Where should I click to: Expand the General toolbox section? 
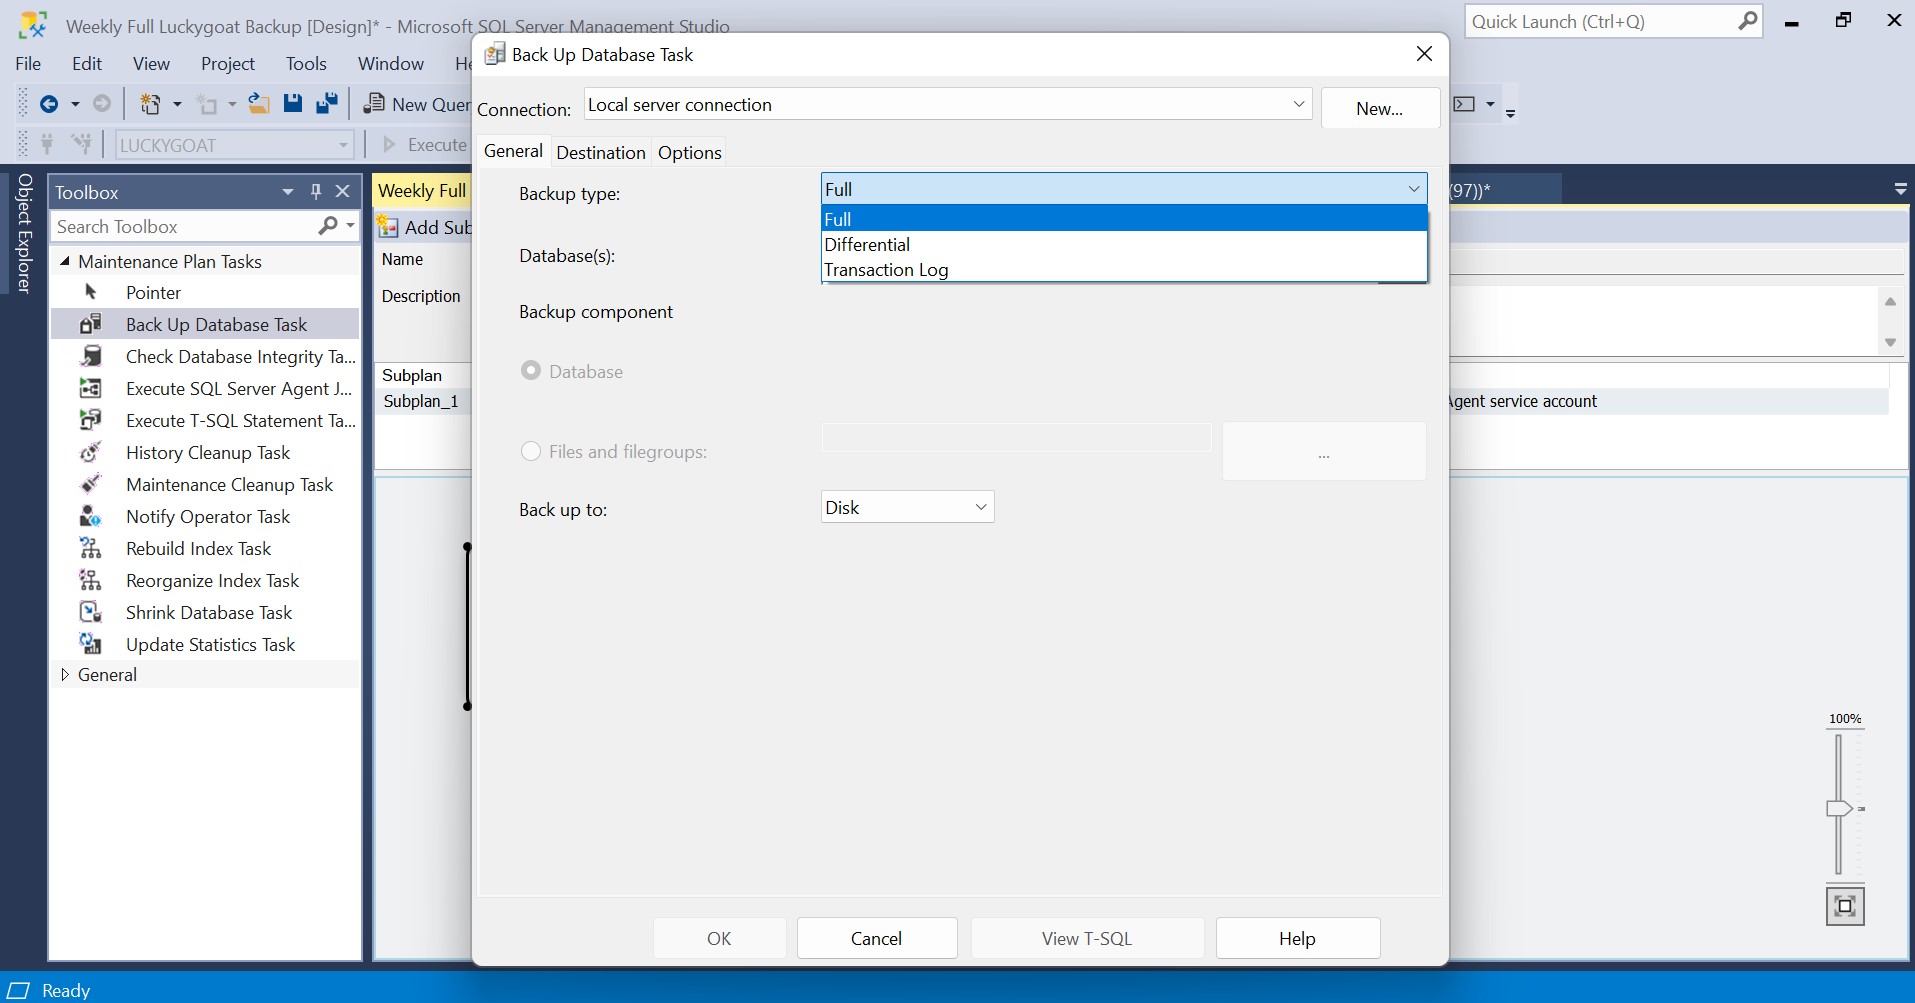pyautogui.click(x=65, y=675)
